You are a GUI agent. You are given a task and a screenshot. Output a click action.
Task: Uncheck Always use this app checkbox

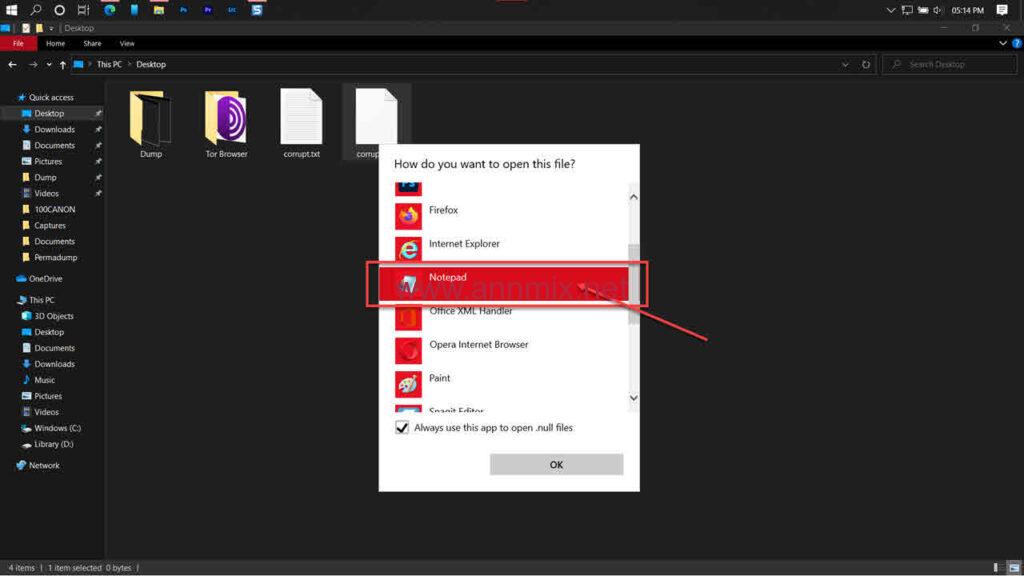coord(402,428)
